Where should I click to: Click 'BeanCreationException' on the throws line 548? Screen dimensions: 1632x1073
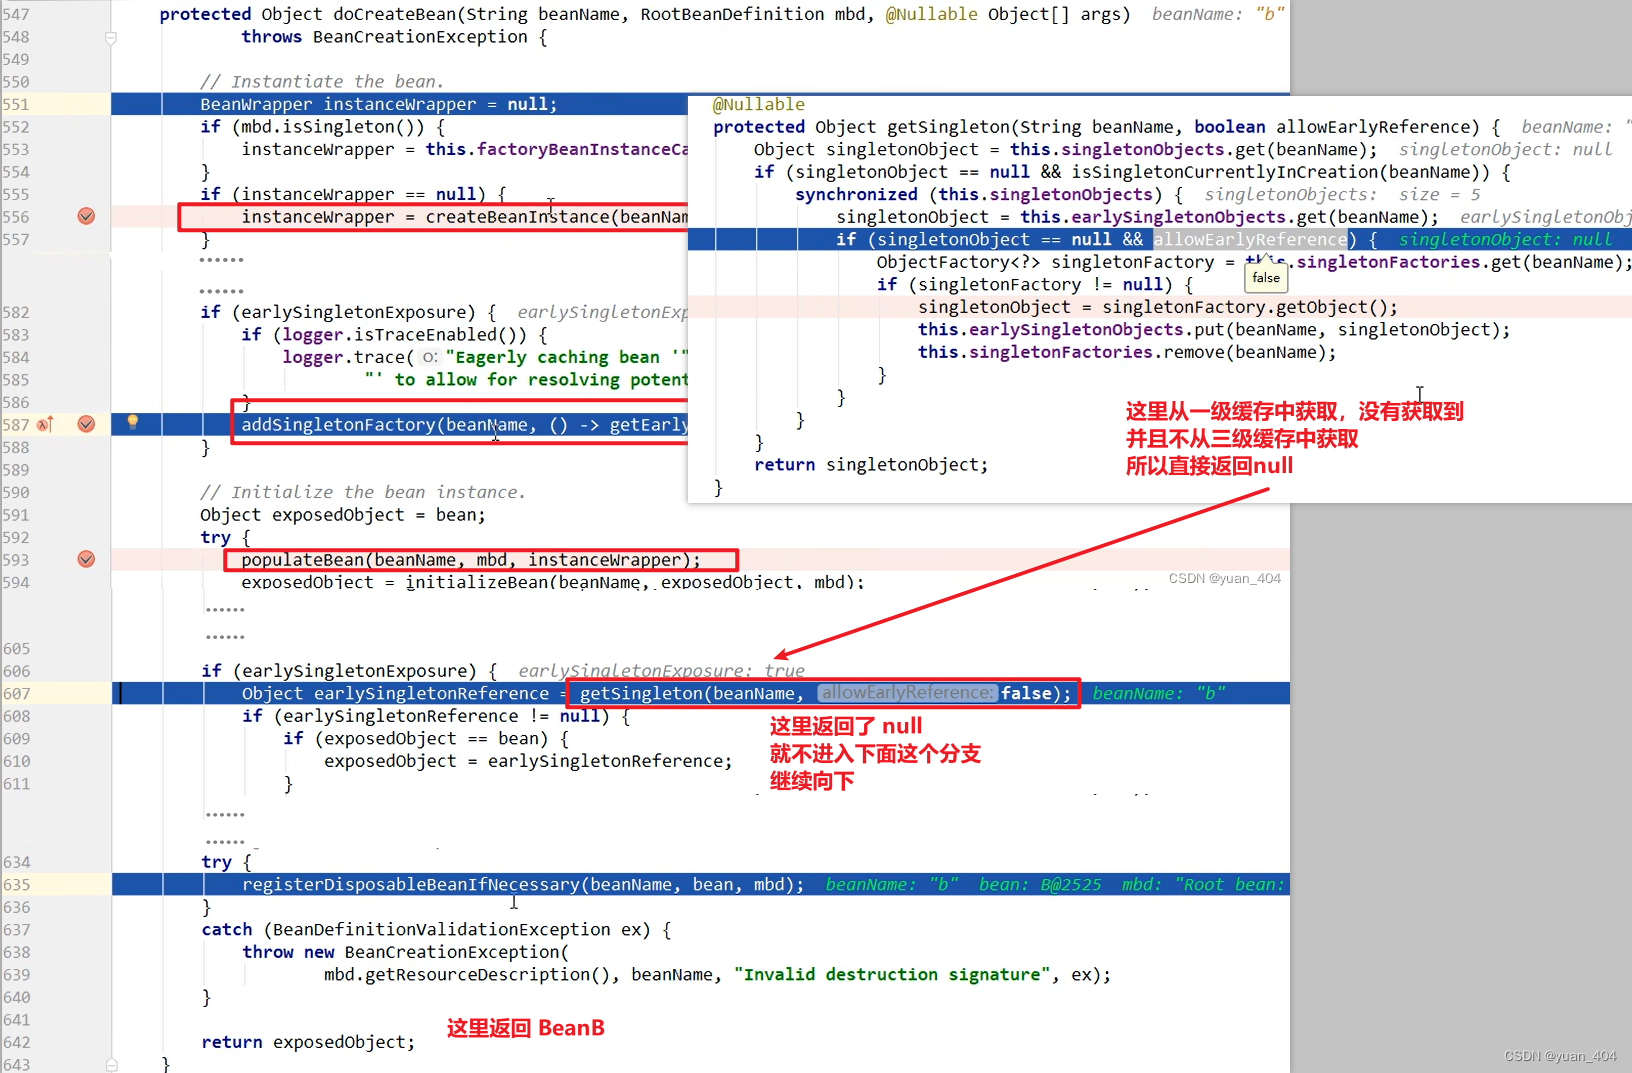pos(420,37)
